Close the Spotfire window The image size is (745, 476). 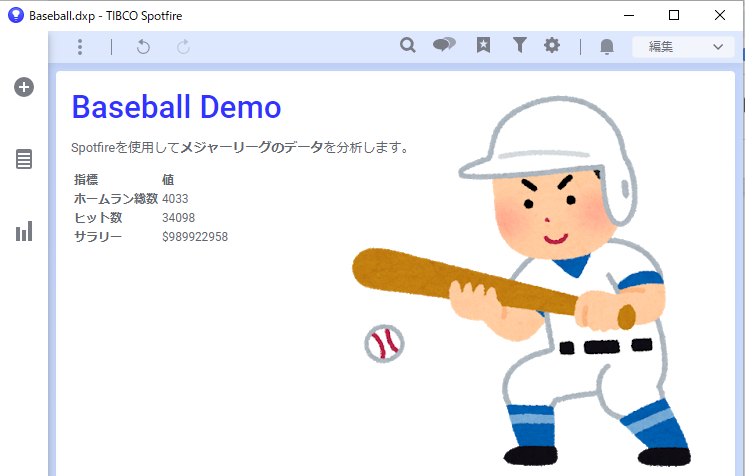click(719, 15)
